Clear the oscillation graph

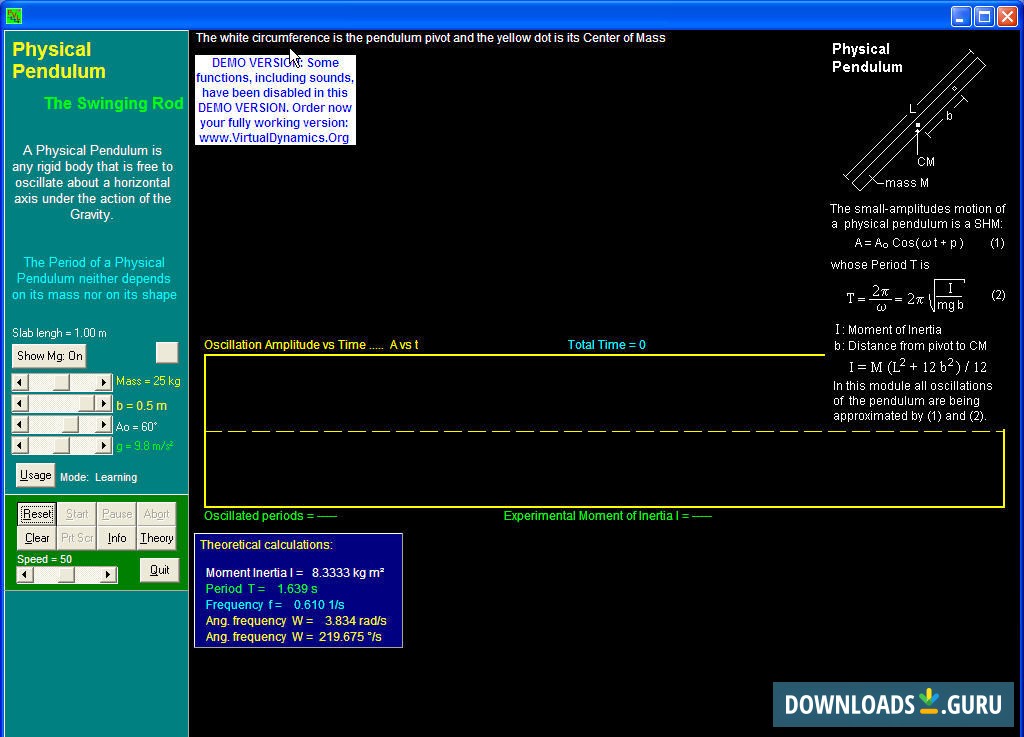pos(37,538)
